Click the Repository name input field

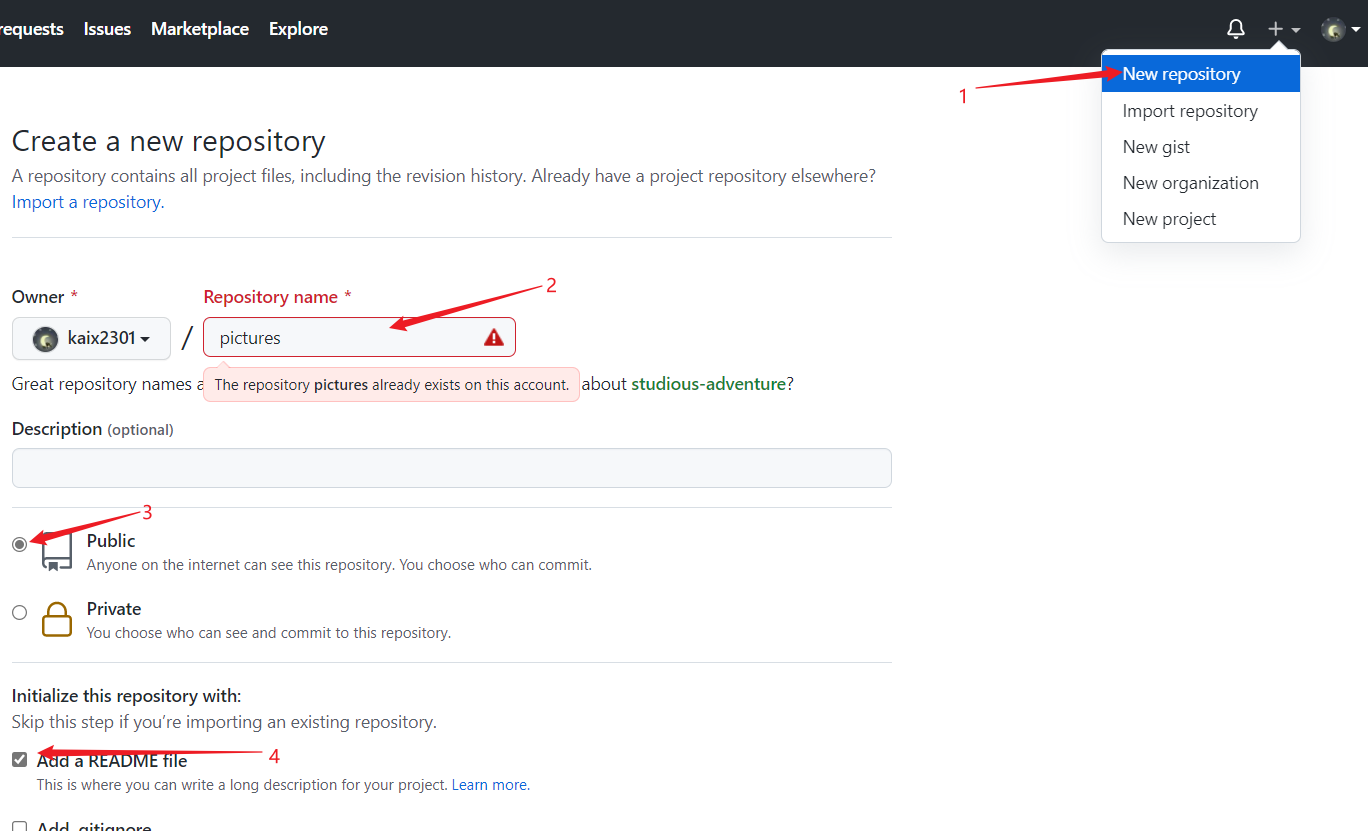pos(359,337)
